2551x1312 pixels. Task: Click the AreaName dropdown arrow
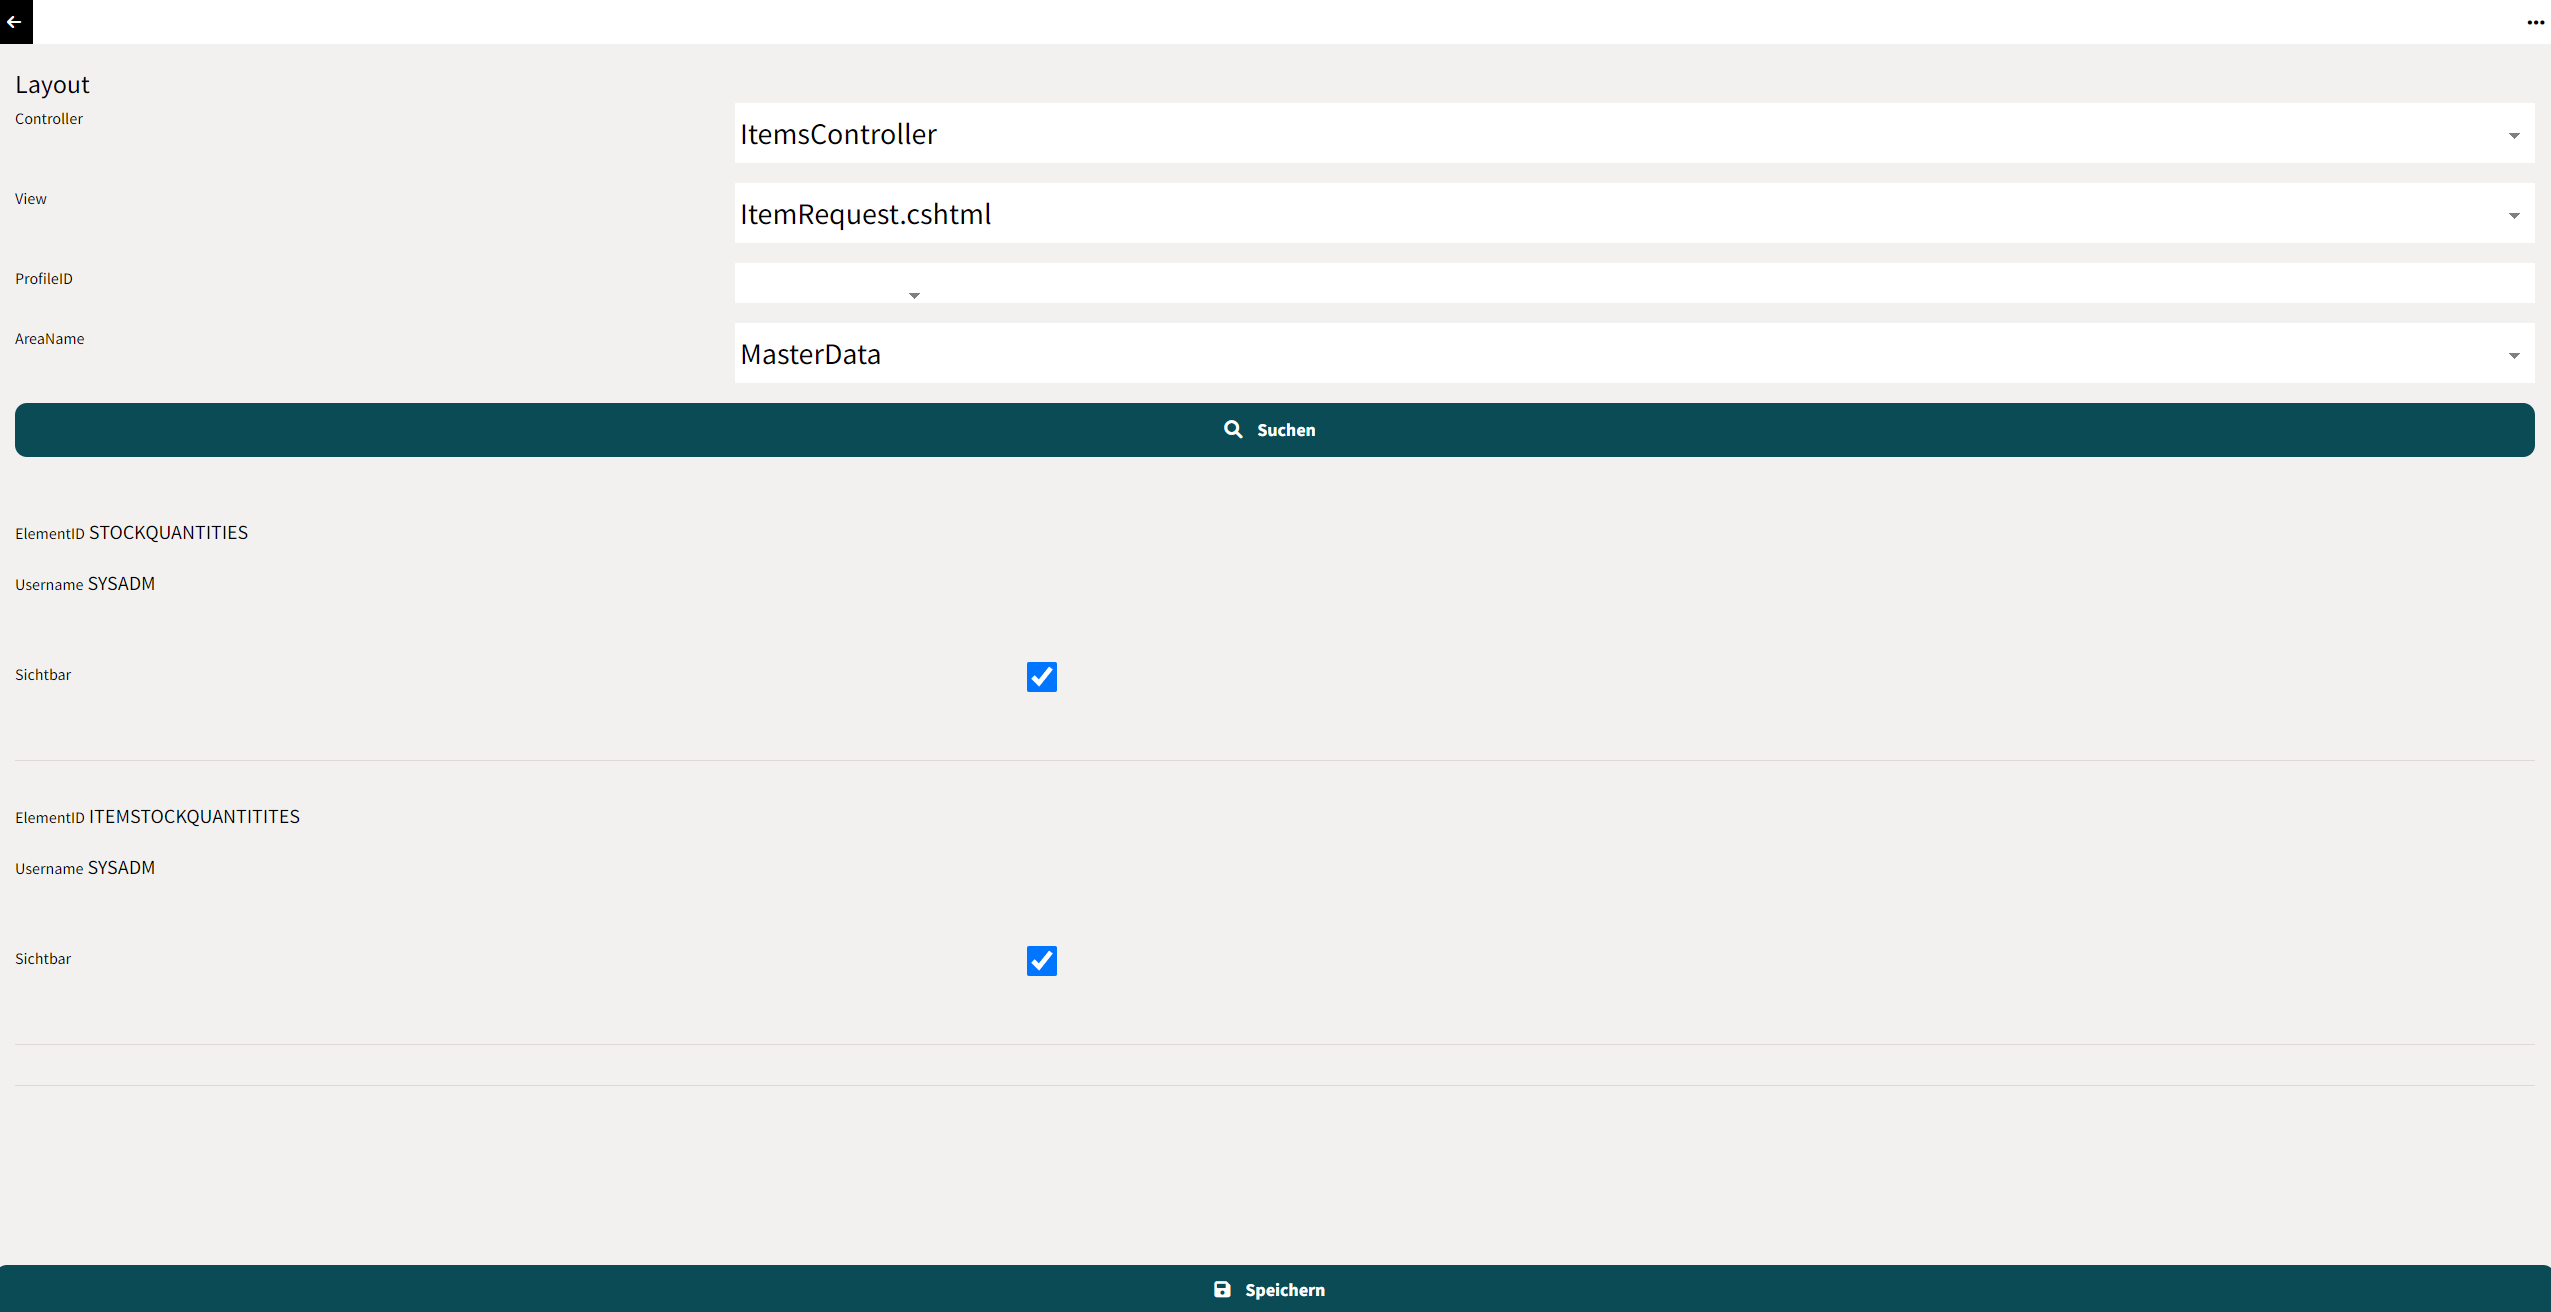point(2513,355)
